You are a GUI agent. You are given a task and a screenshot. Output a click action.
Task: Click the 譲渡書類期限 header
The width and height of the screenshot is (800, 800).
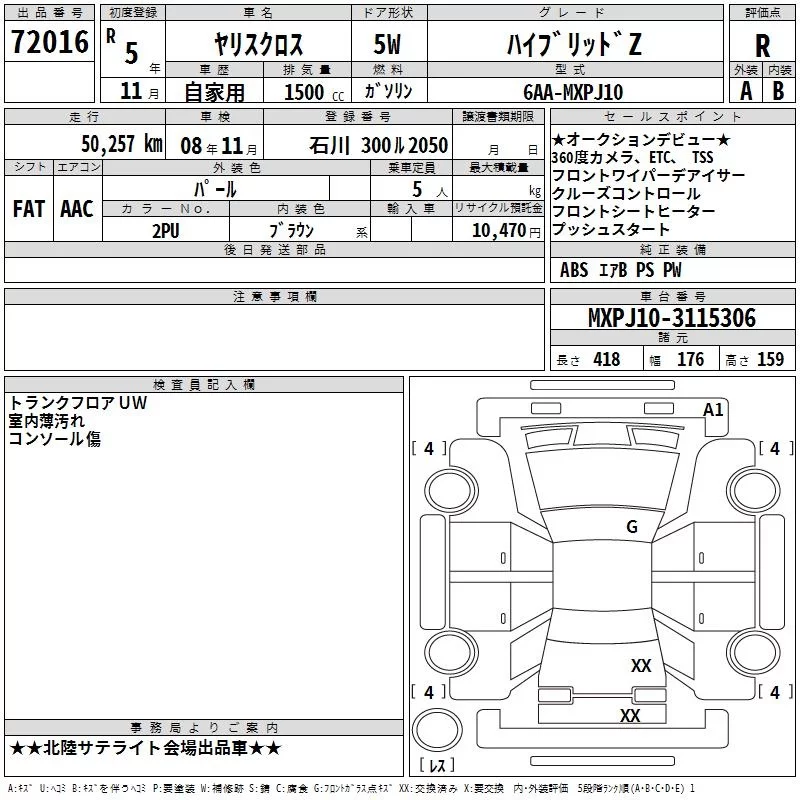coord(498,116)
